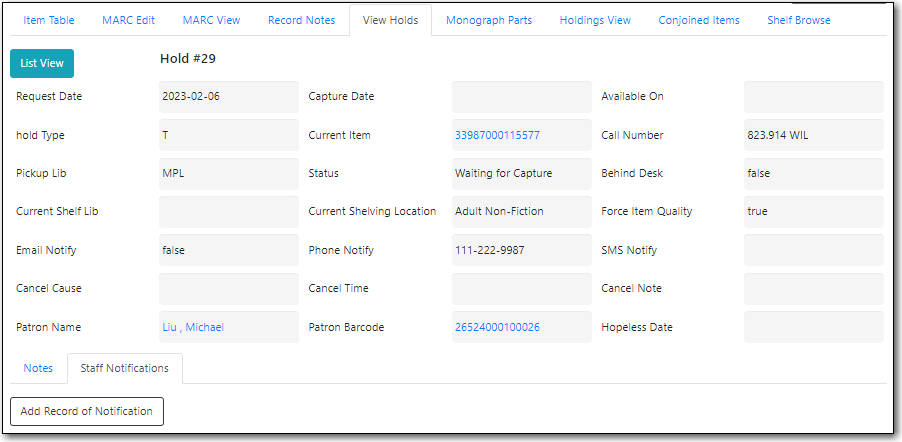Image resolution: width=902 pixels, height=442 pixels.
Task: Select the Staff Notifications sub-tab
Action: [125, 368]
